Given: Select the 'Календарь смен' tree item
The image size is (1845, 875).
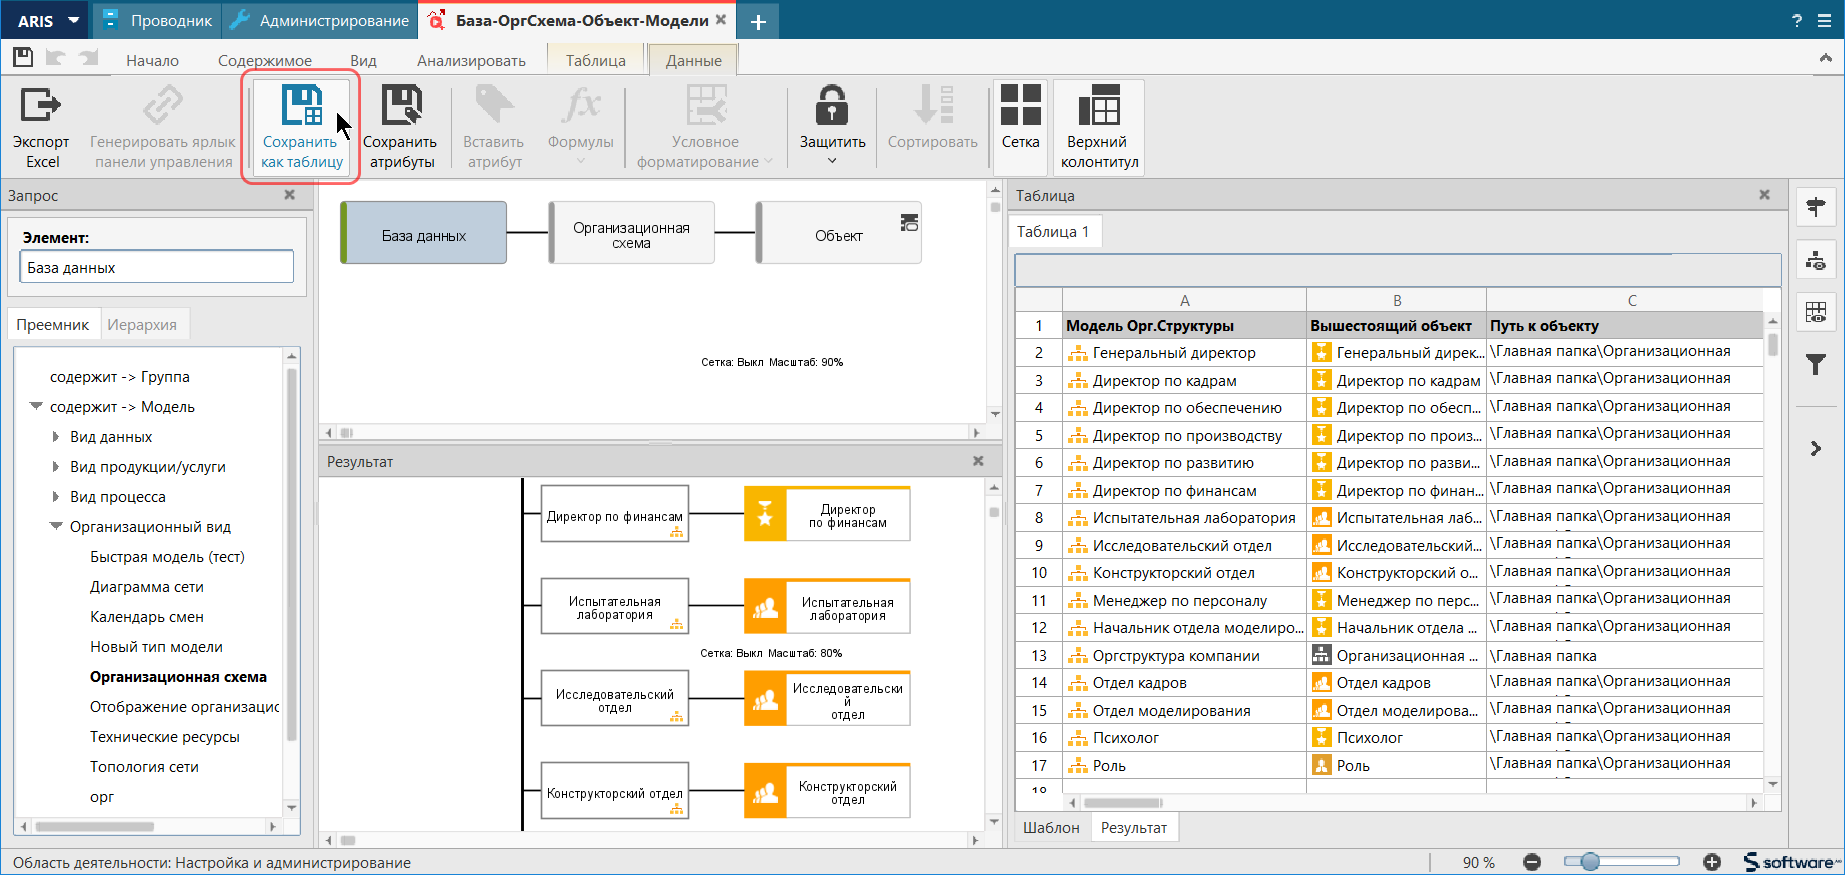Looking at the screenshot, I should (x=147, y=617).
